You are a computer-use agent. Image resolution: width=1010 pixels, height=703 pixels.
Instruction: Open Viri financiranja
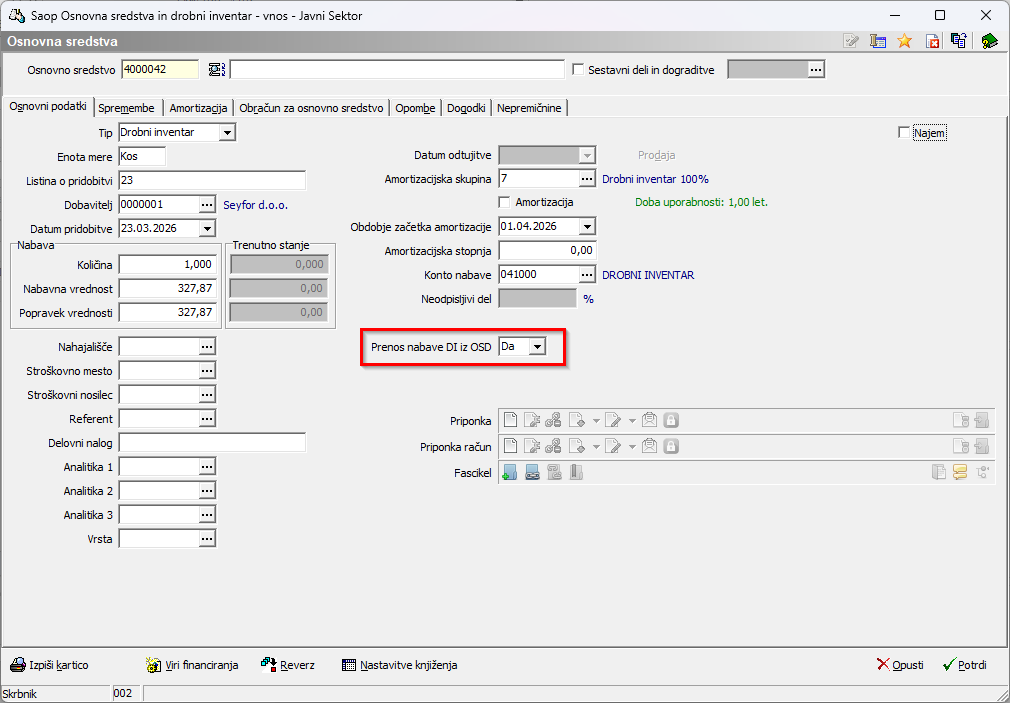coord(192,665)
